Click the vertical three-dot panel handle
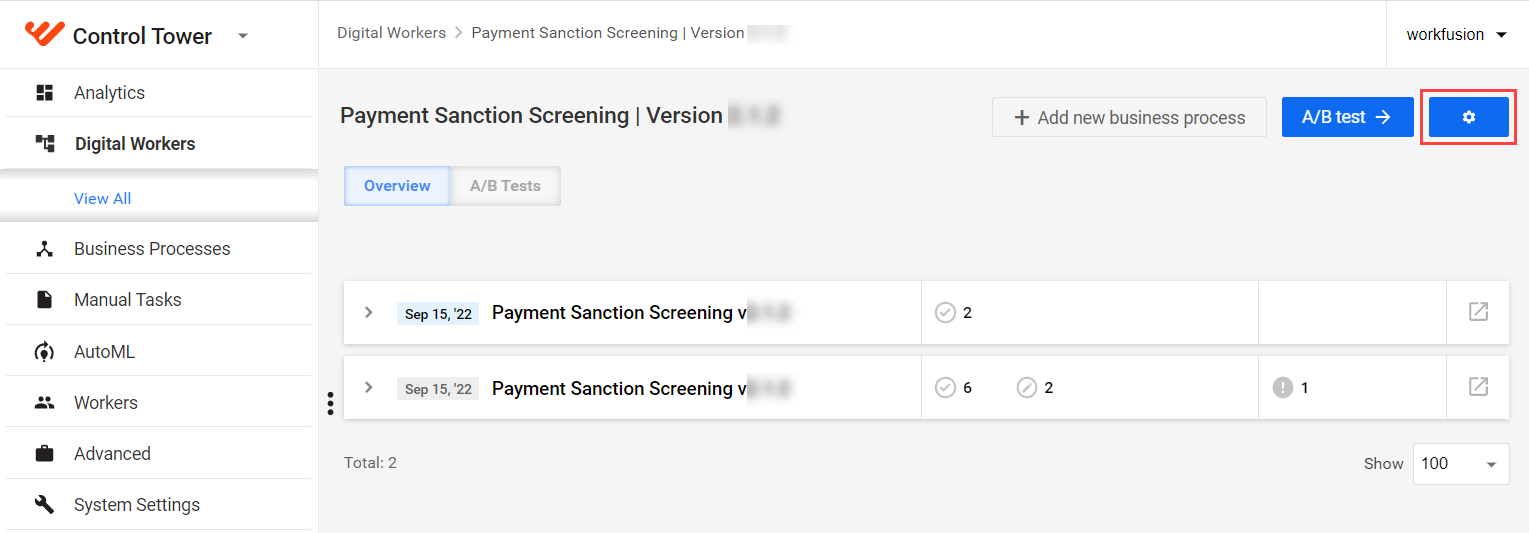The image size is (1529, 533). tap(330, 403)
